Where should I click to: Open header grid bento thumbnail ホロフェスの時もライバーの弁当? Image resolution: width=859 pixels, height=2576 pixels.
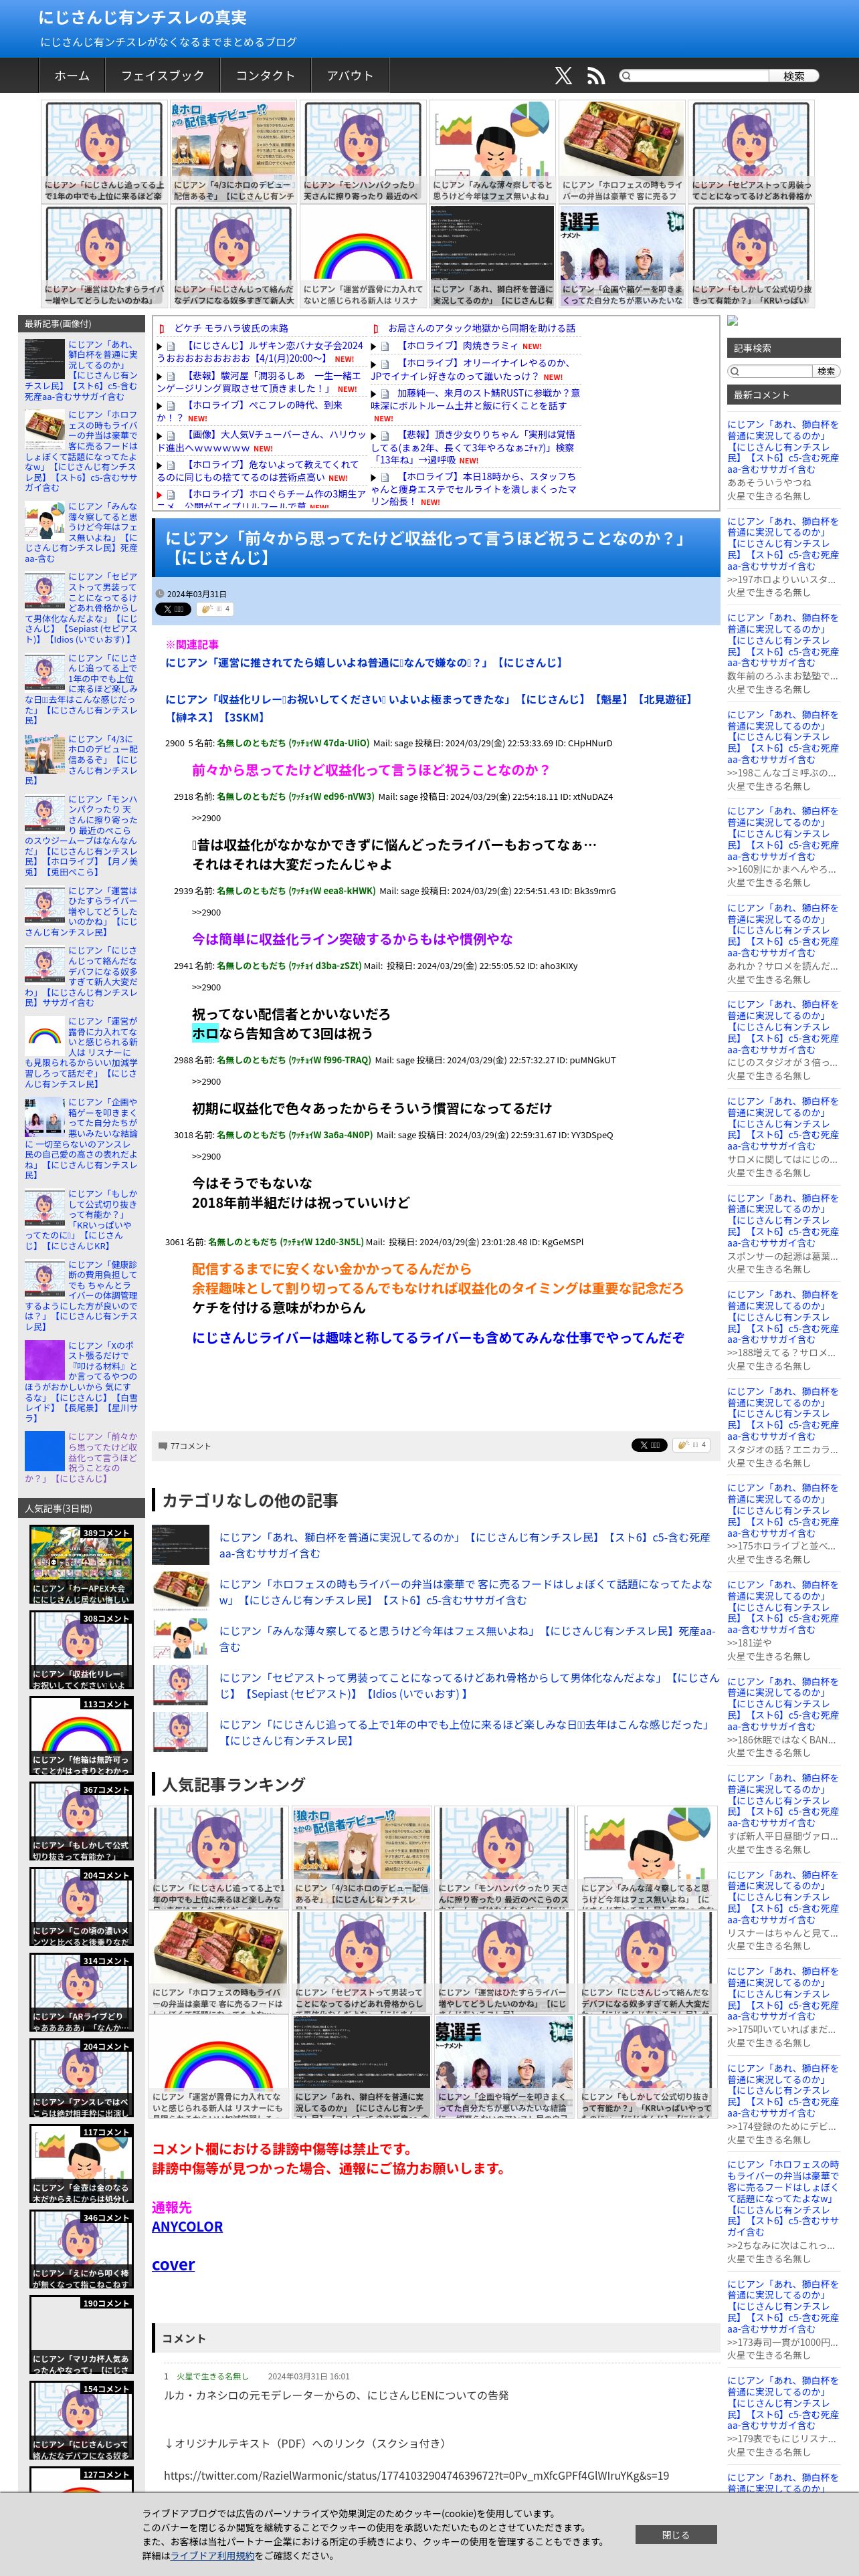point(622,152)
